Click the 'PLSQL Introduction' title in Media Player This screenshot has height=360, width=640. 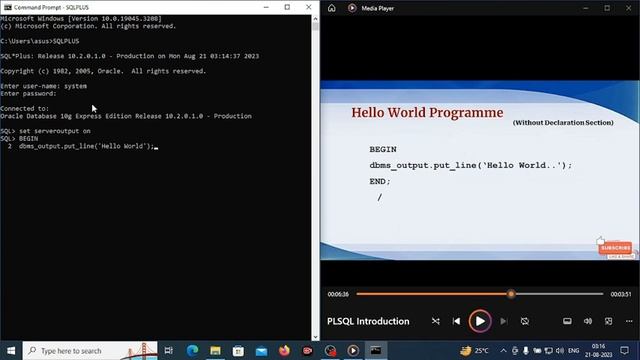pyautogui.click(x=368, y=321)
